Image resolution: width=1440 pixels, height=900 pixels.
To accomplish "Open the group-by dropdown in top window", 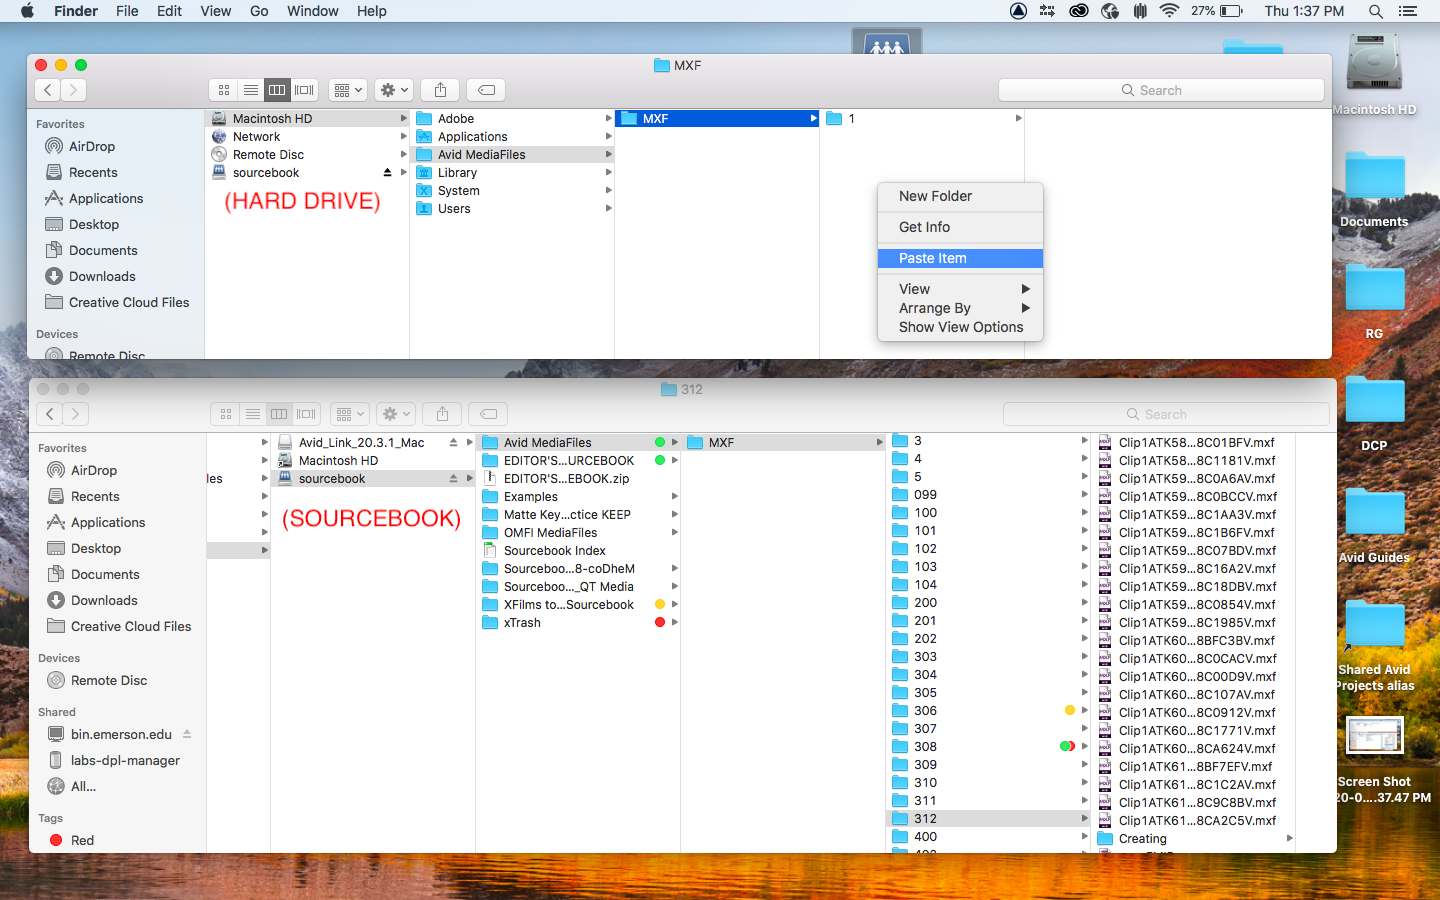I will 348,90.
